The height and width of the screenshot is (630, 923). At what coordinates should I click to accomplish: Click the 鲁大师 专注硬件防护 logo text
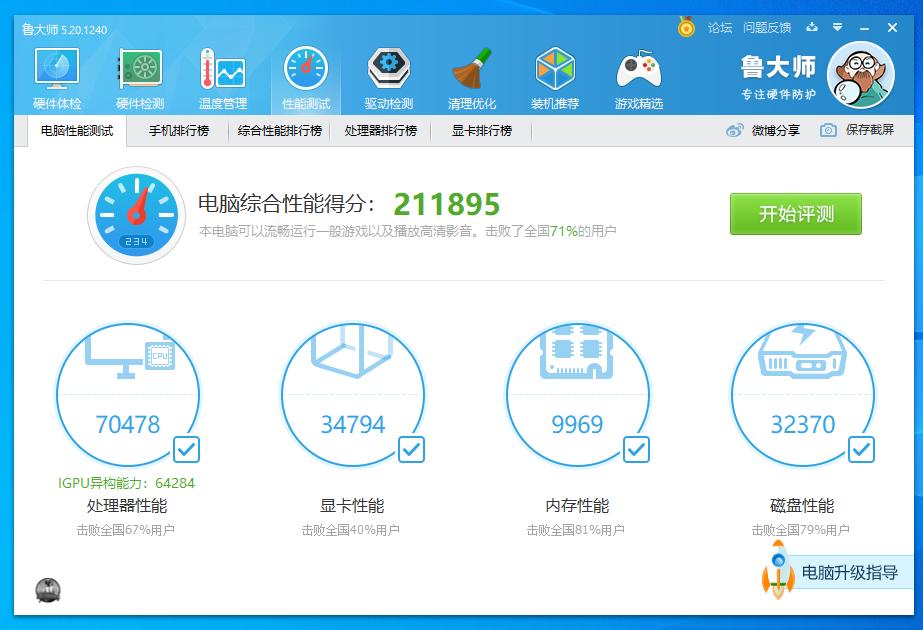click(778, 77)
